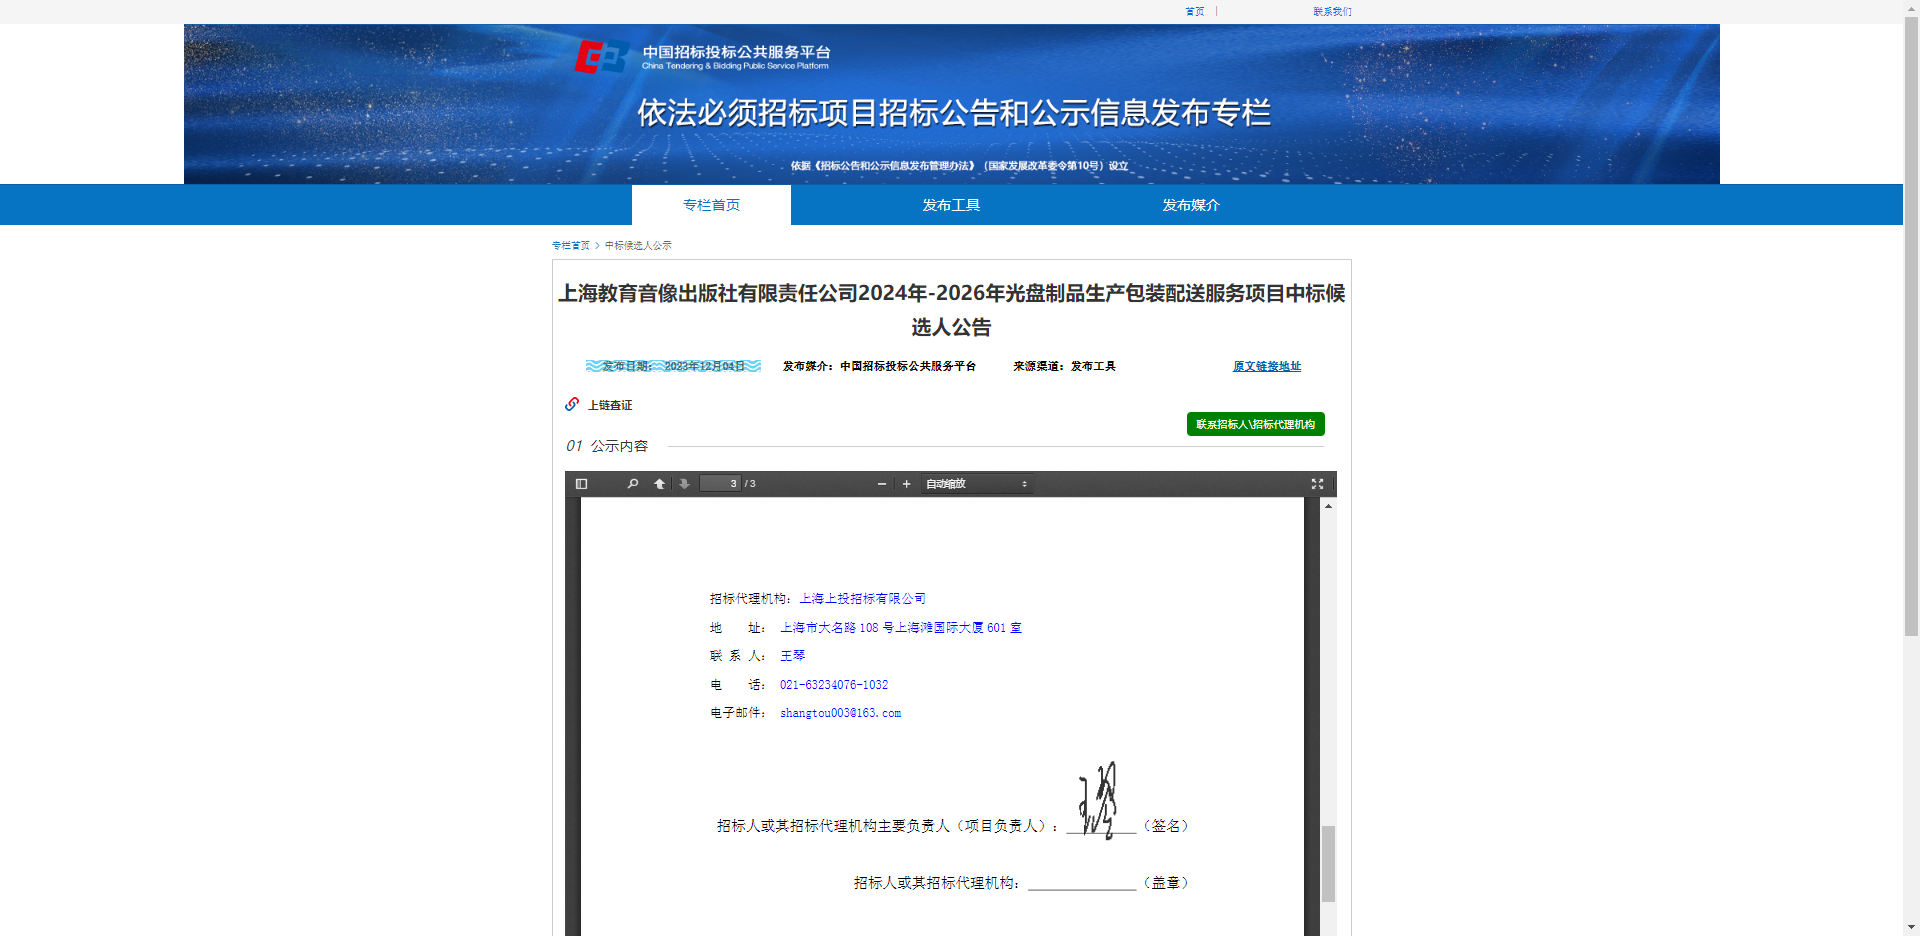This screenshot has width=1920, height=936.
Task: Switch to the 发布工具 tab
Action: (951, 205)
